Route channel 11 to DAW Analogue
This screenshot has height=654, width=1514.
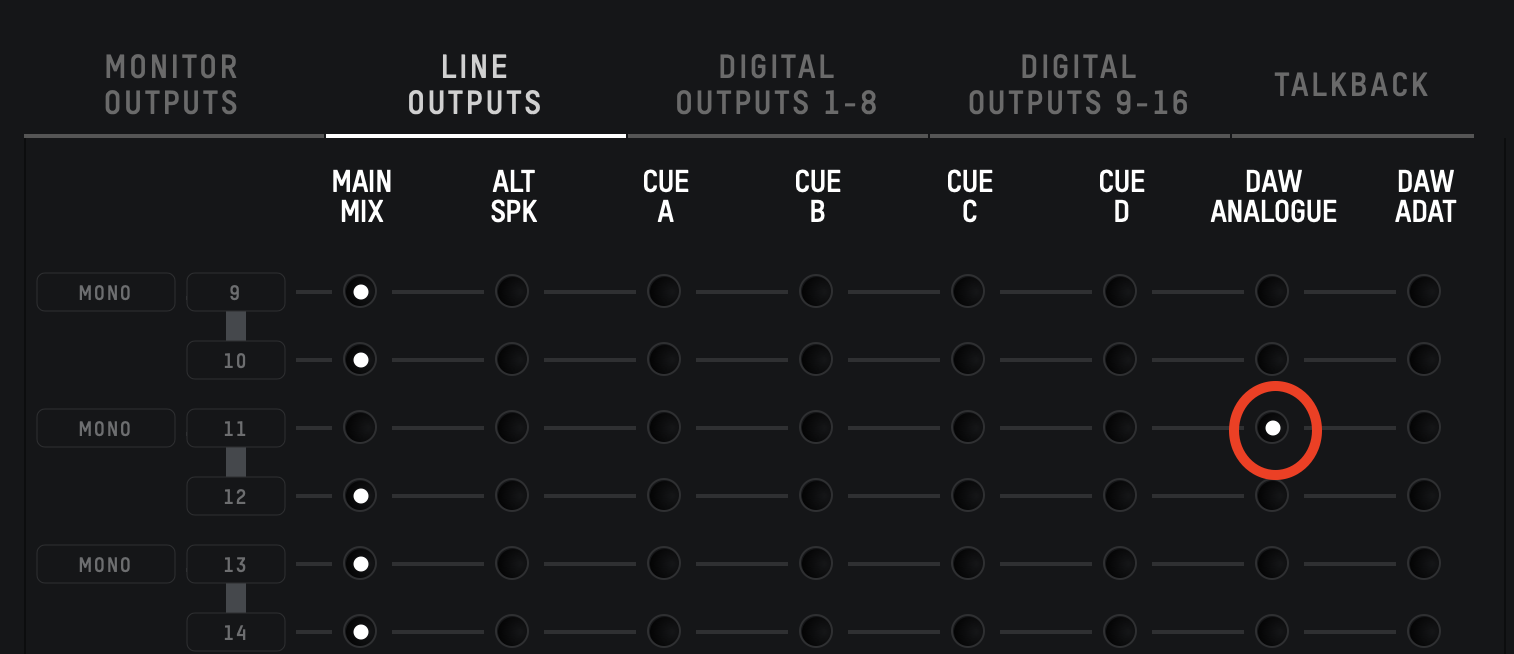(x=1272, y=427)
